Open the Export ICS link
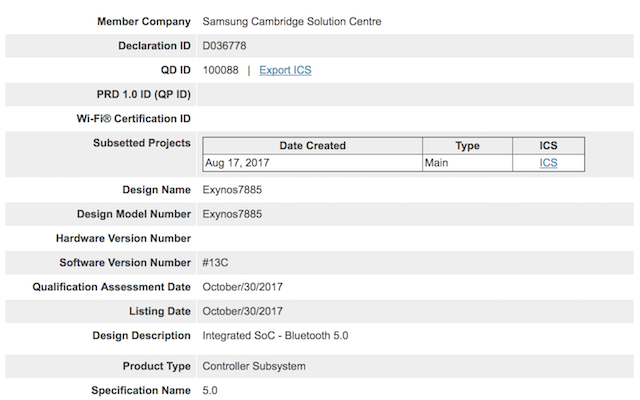Image resolution: width=640 pixels, height=400 pixels. 285,70
